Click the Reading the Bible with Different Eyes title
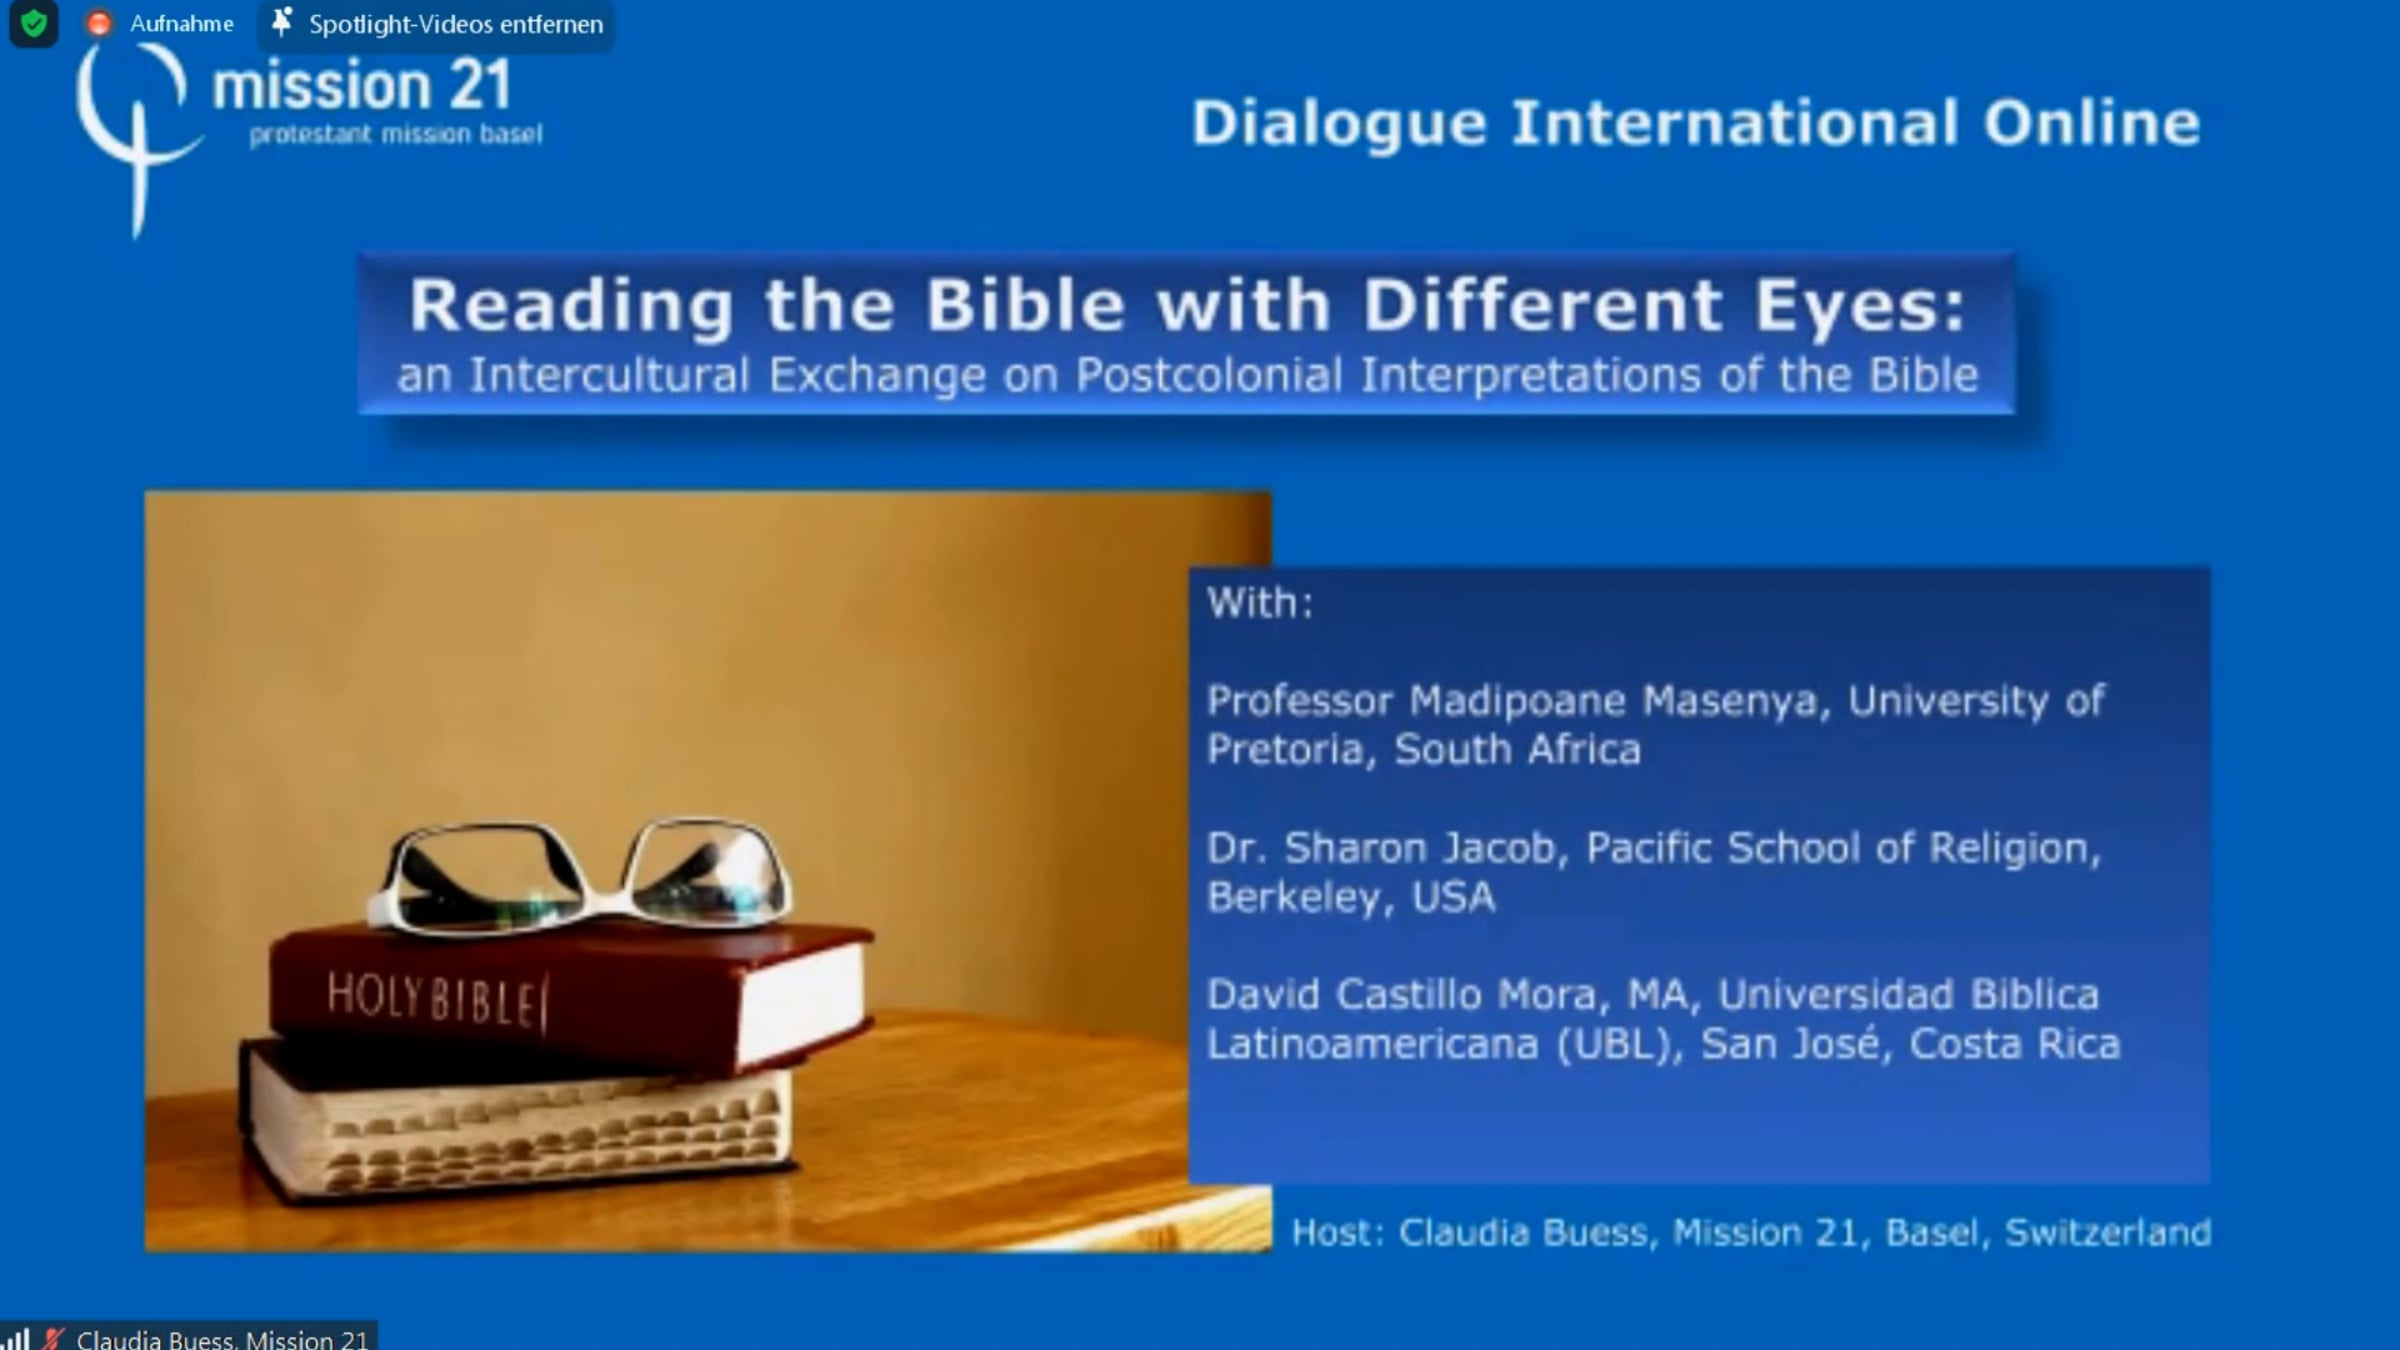 click(1186, 304)
